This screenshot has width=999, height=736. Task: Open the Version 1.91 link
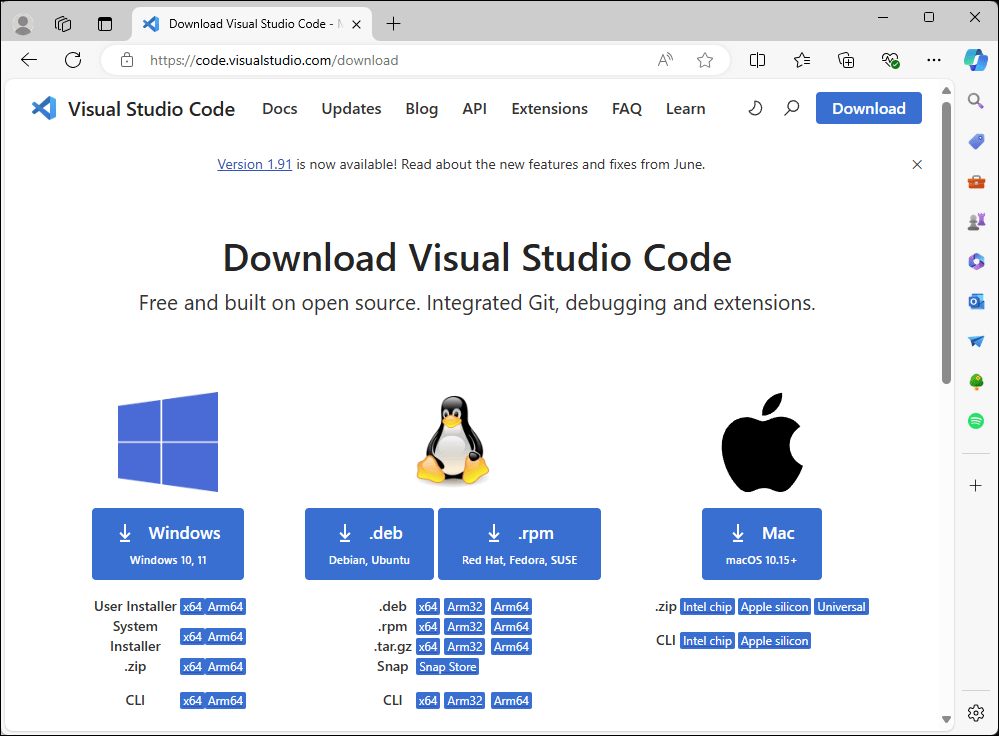254,164
